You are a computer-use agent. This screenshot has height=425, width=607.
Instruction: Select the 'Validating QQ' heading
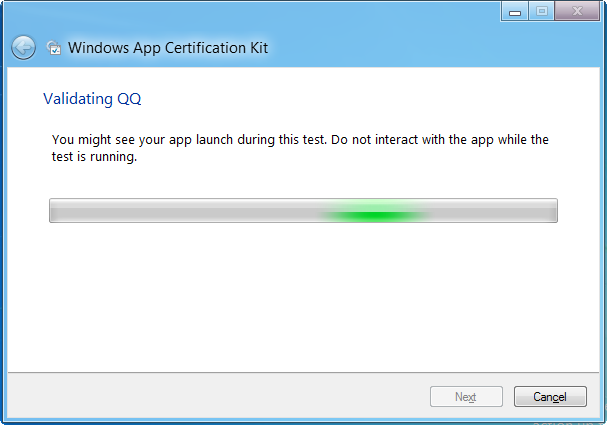[92, 99]
